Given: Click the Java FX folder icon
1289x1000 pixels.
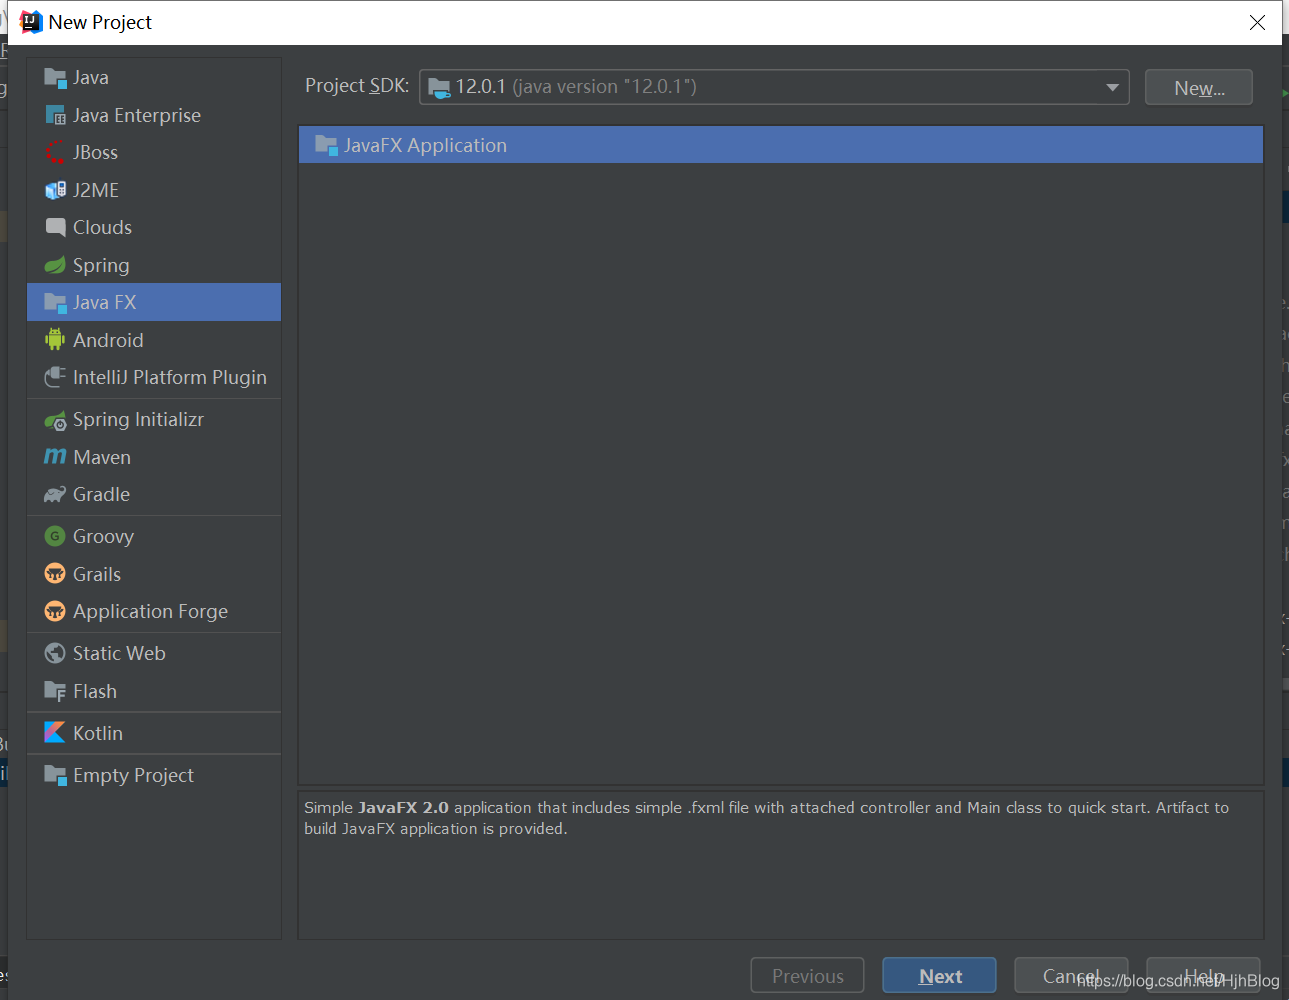Looking at the screenshot, I should (55, 302).
